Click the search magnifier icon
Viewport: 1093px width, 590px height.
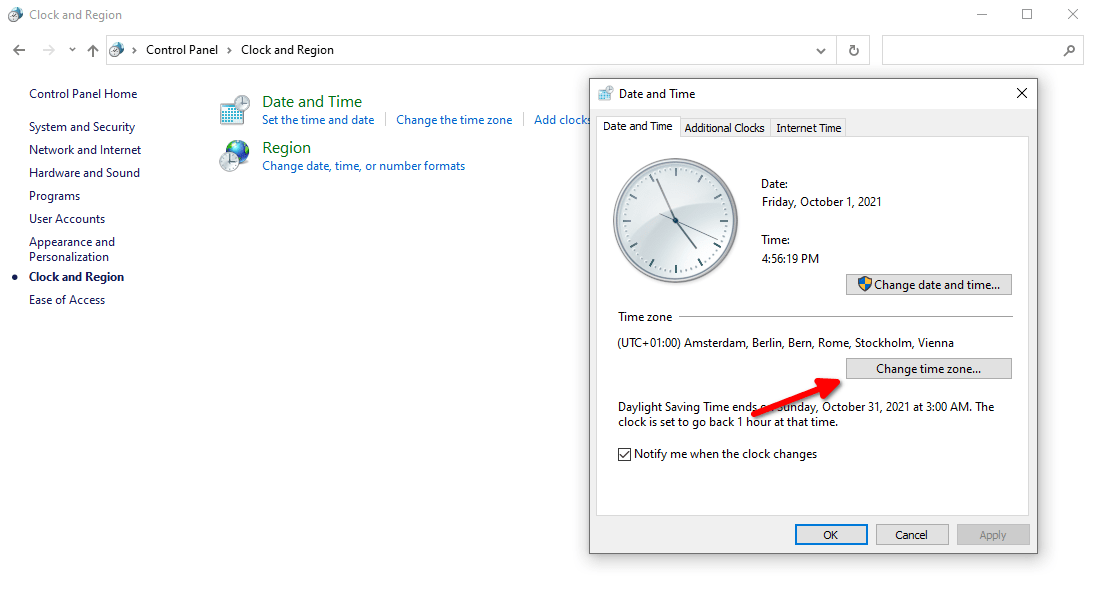tap(1070, 49)
